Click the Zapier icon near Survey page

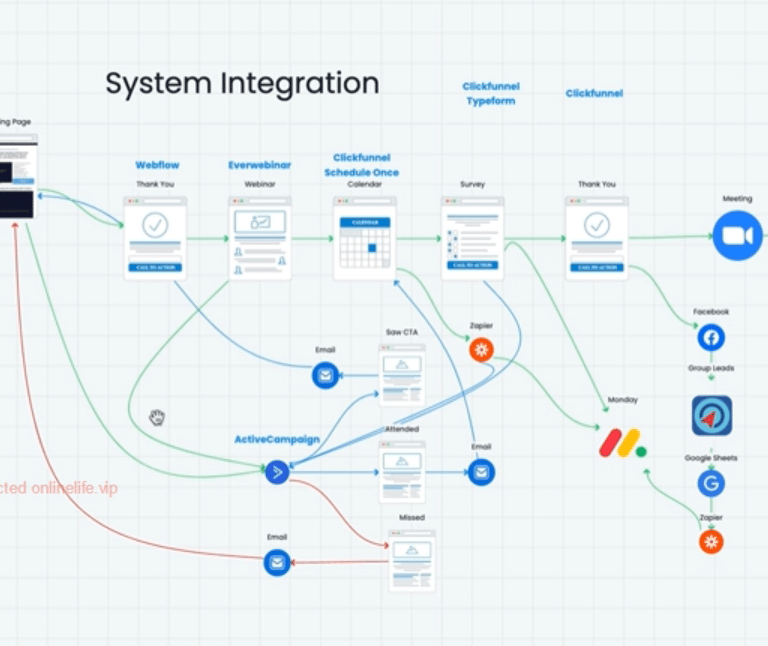[481, 350]
